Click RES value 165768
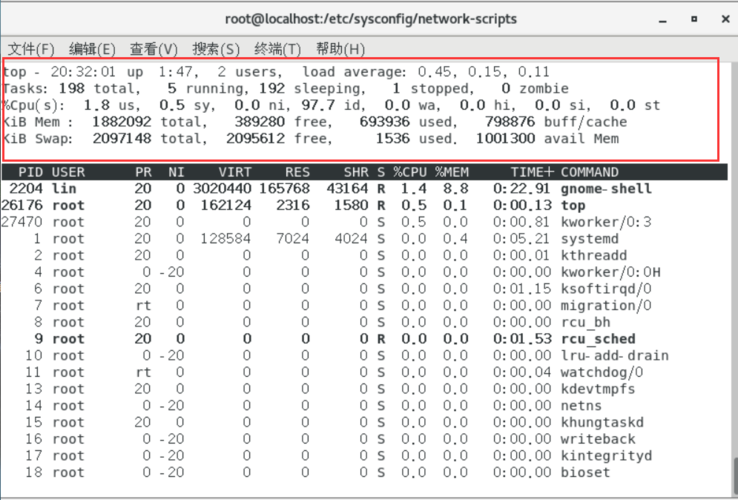 pos(284,189)
